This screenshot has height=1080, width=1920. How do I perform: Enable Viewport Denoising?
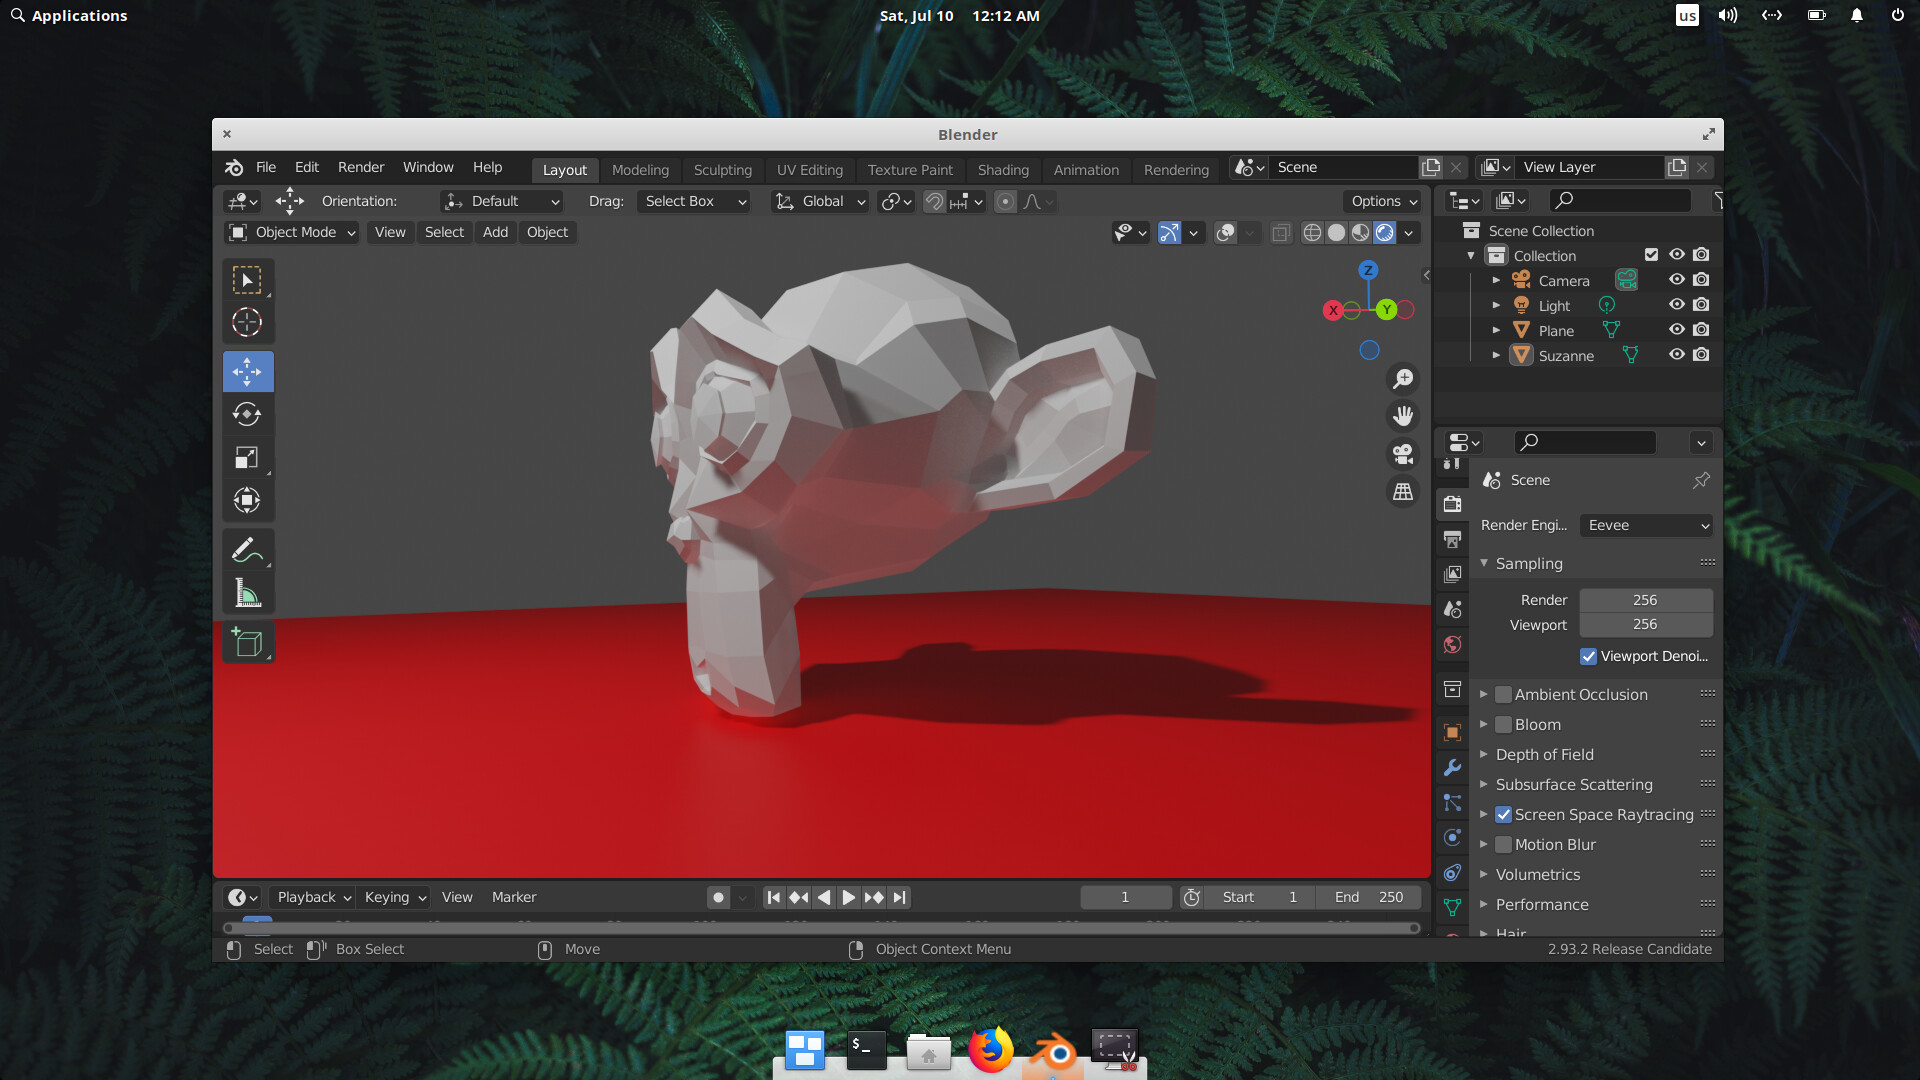1589,657
